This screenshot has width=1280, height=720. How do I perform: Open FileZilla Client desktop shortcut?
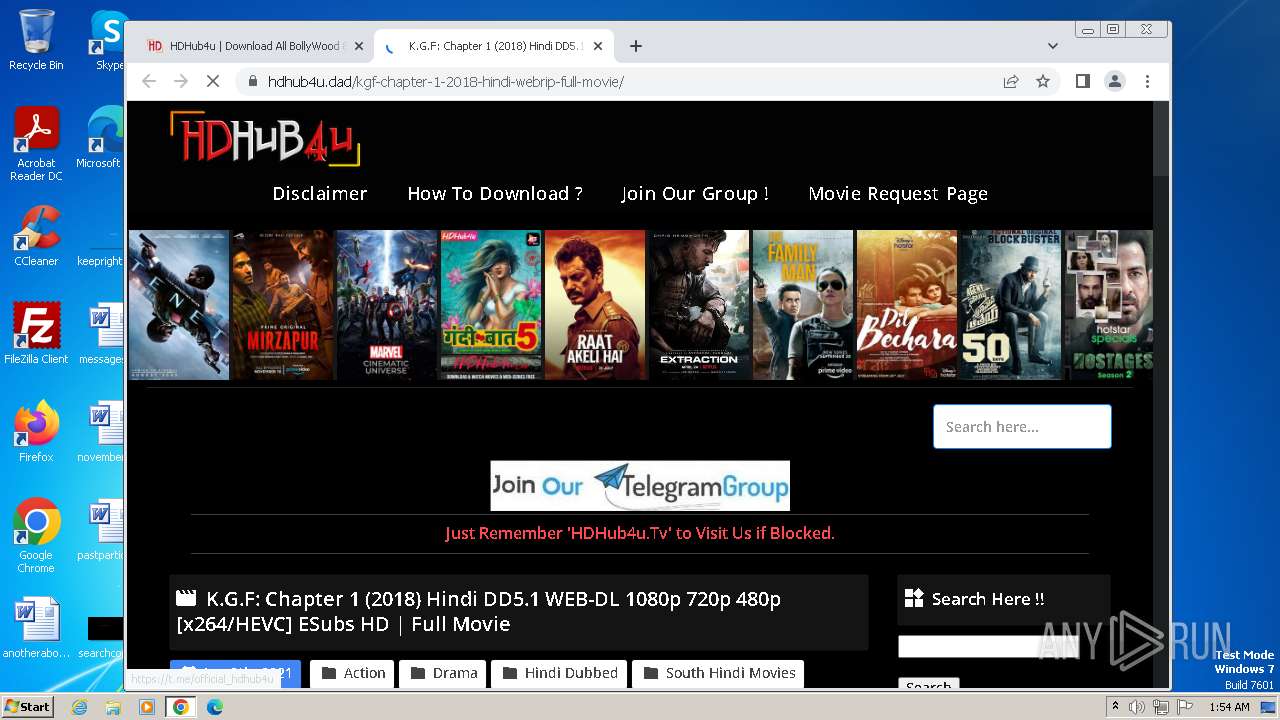36,334
